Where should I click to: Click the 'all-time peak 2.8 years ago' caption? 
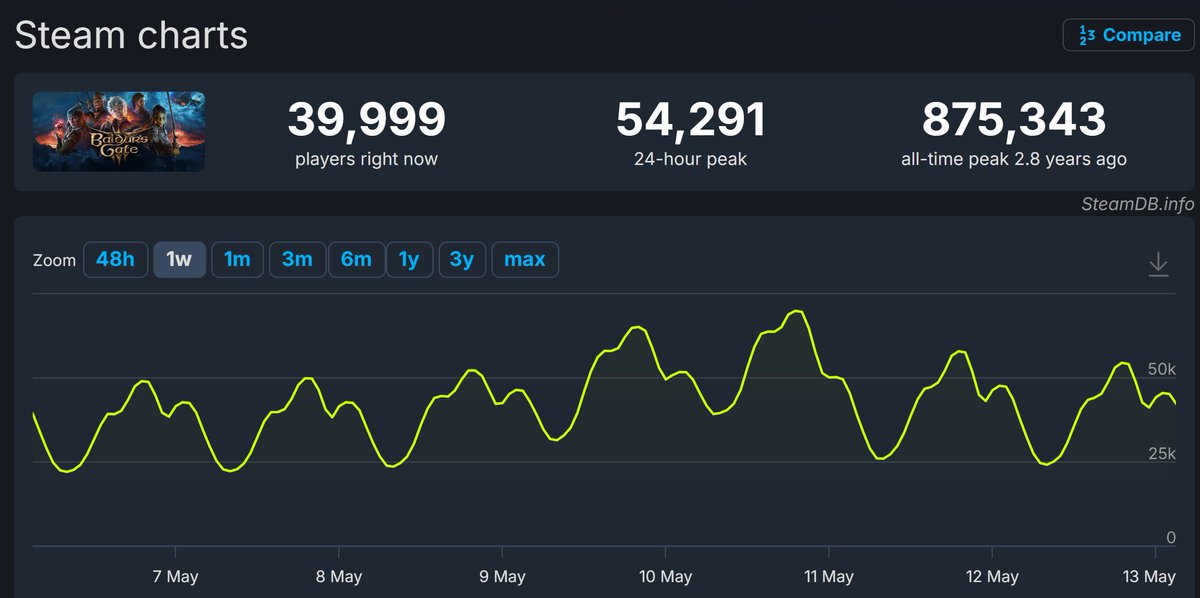pyautogui.click(x=1014, y=159)
